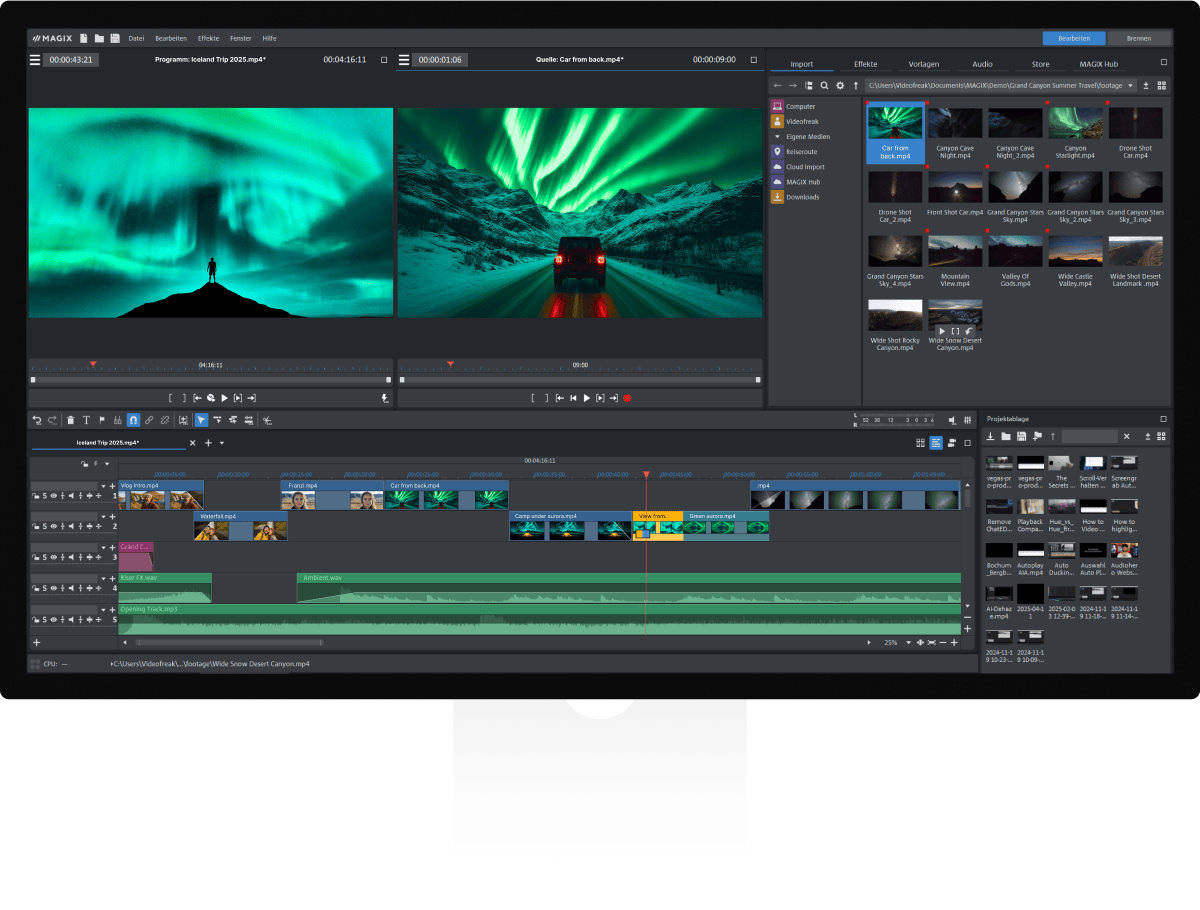Viewport: 1200px width, 910px height.
Task: Switch to the Effekte tab in the media pool
Action: (866, 63)
